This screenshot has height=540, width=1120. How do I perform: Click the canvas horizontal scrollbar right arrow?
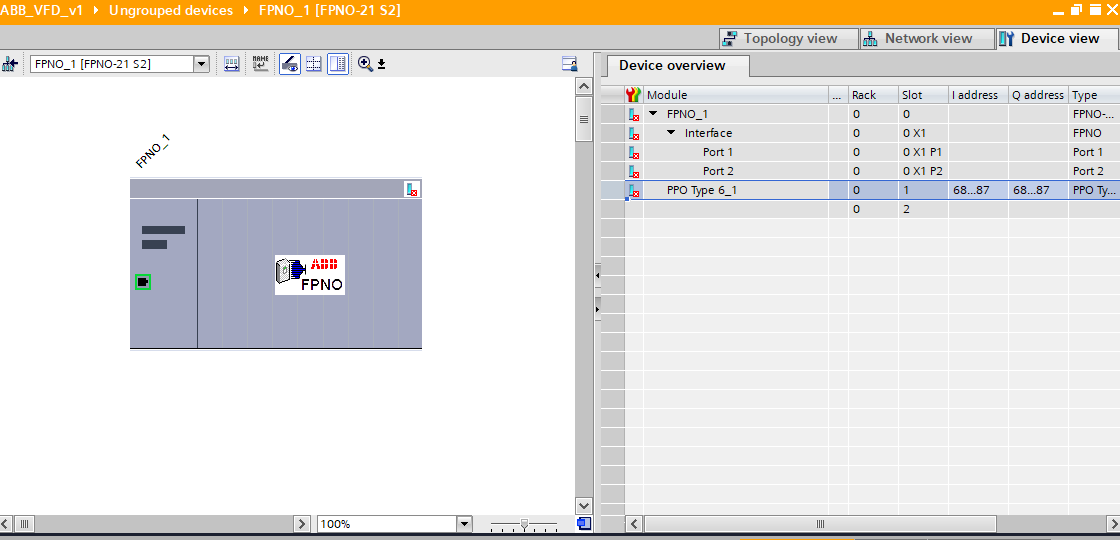[x=303, y=524]
